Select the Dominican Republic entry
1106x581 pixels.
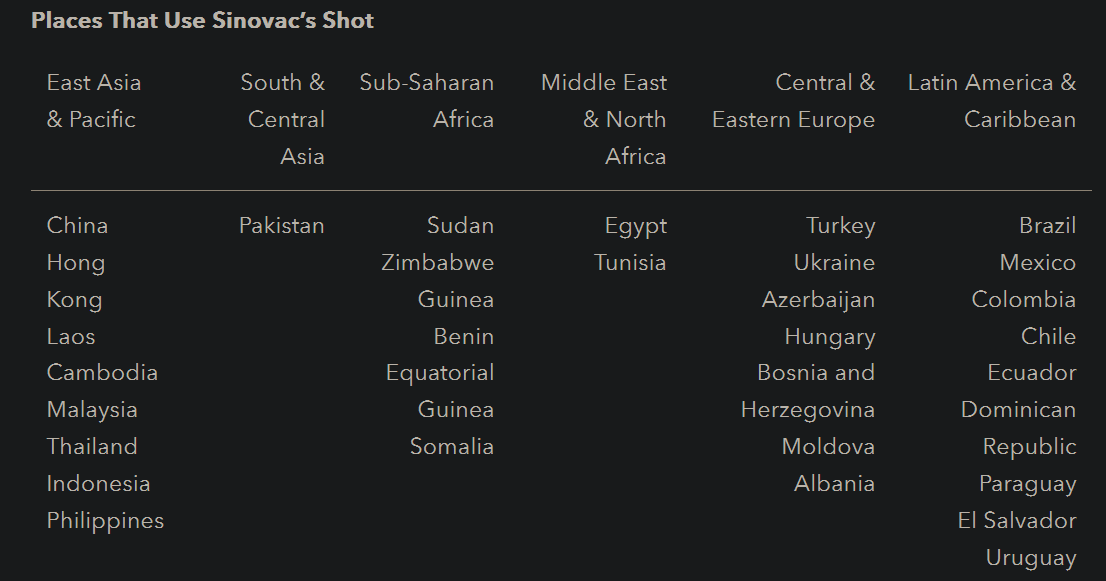pyautogui.click(x=1019, y=428)
